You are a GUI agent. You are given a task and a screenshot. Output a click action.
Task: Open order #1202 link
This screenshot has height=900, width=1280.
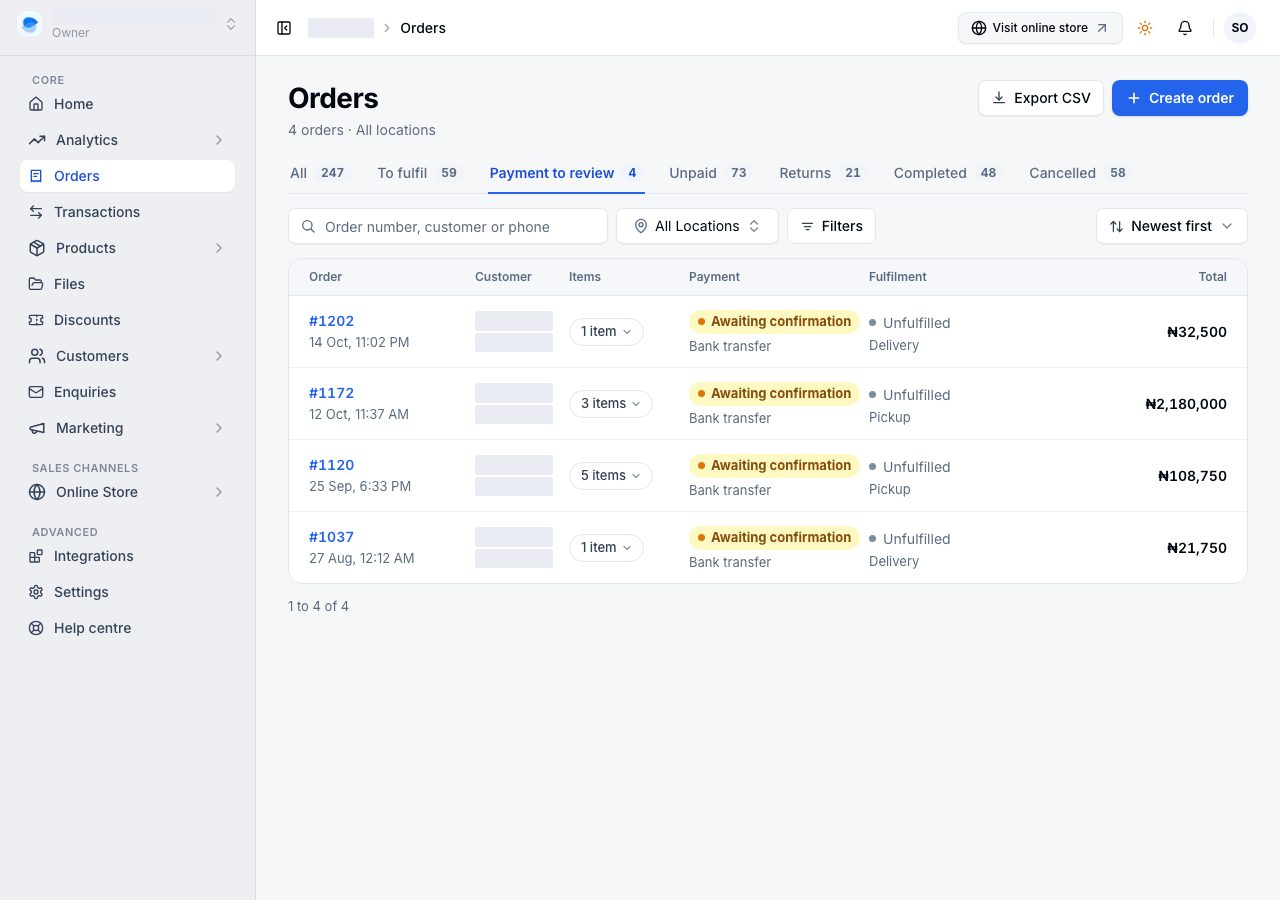click(331, 321)
